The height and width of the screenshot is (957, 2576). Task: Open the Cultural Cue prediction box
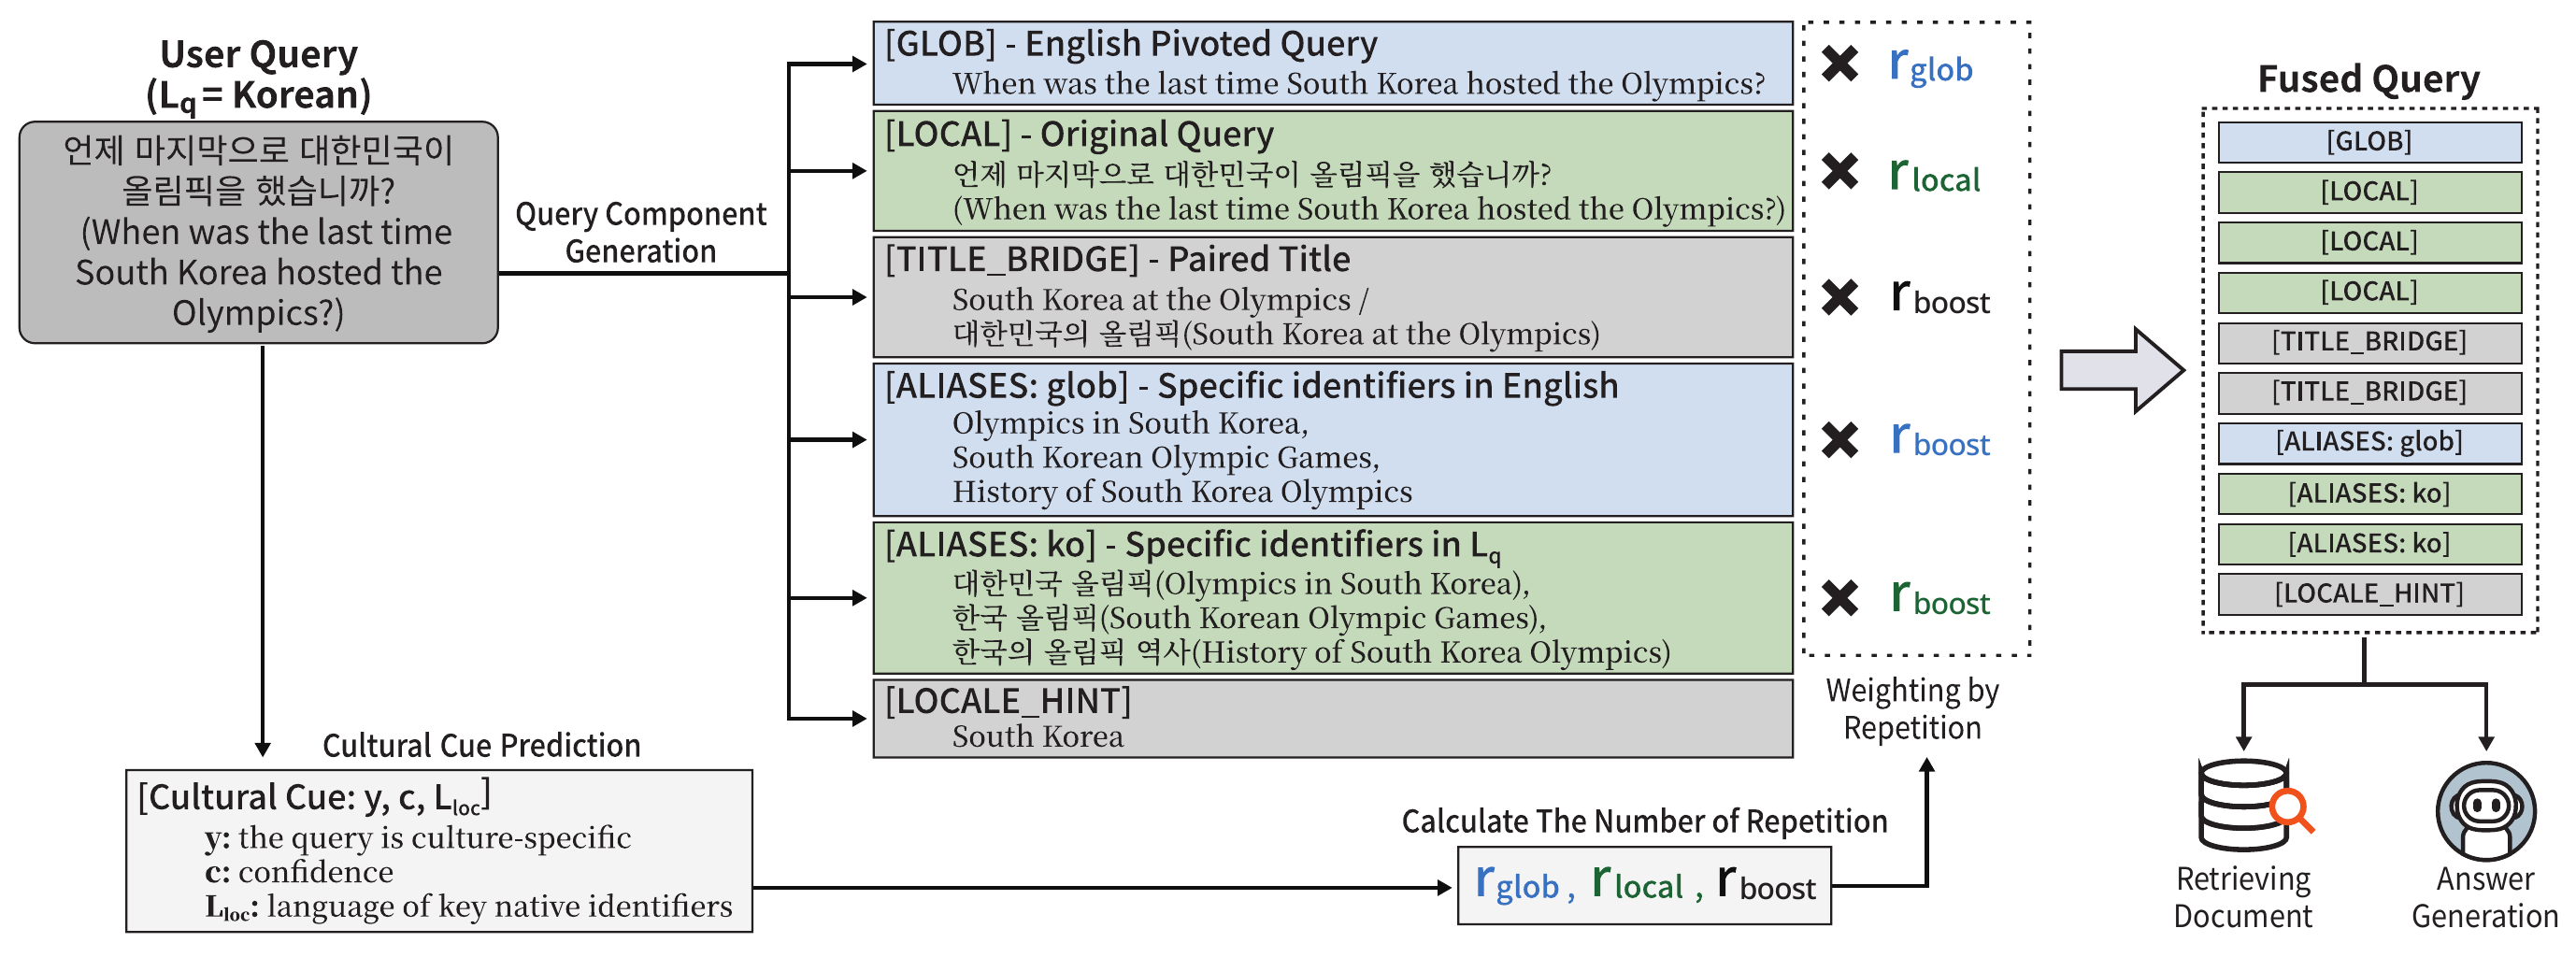click(438, 851)
